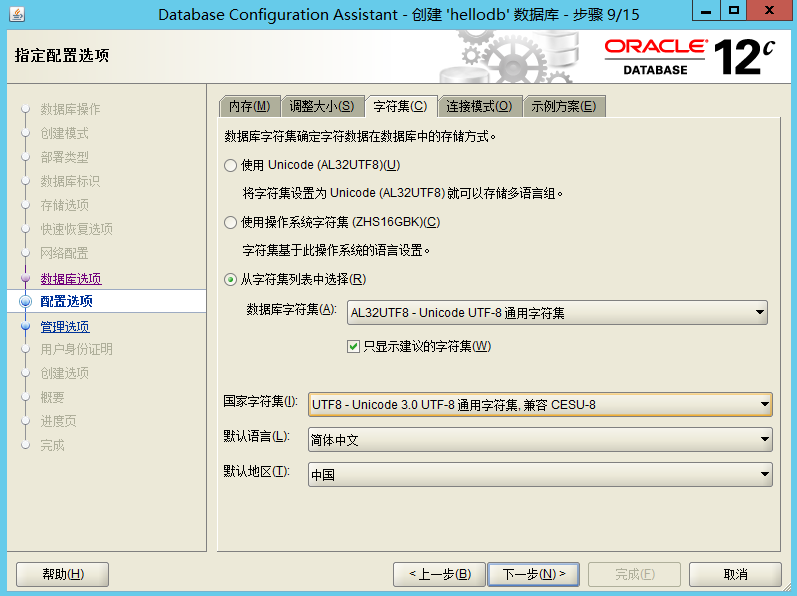Toggle 只显示建议的字符集 checkbox
The height and width of the screenshot is (596, 797).
click(353, 347)
